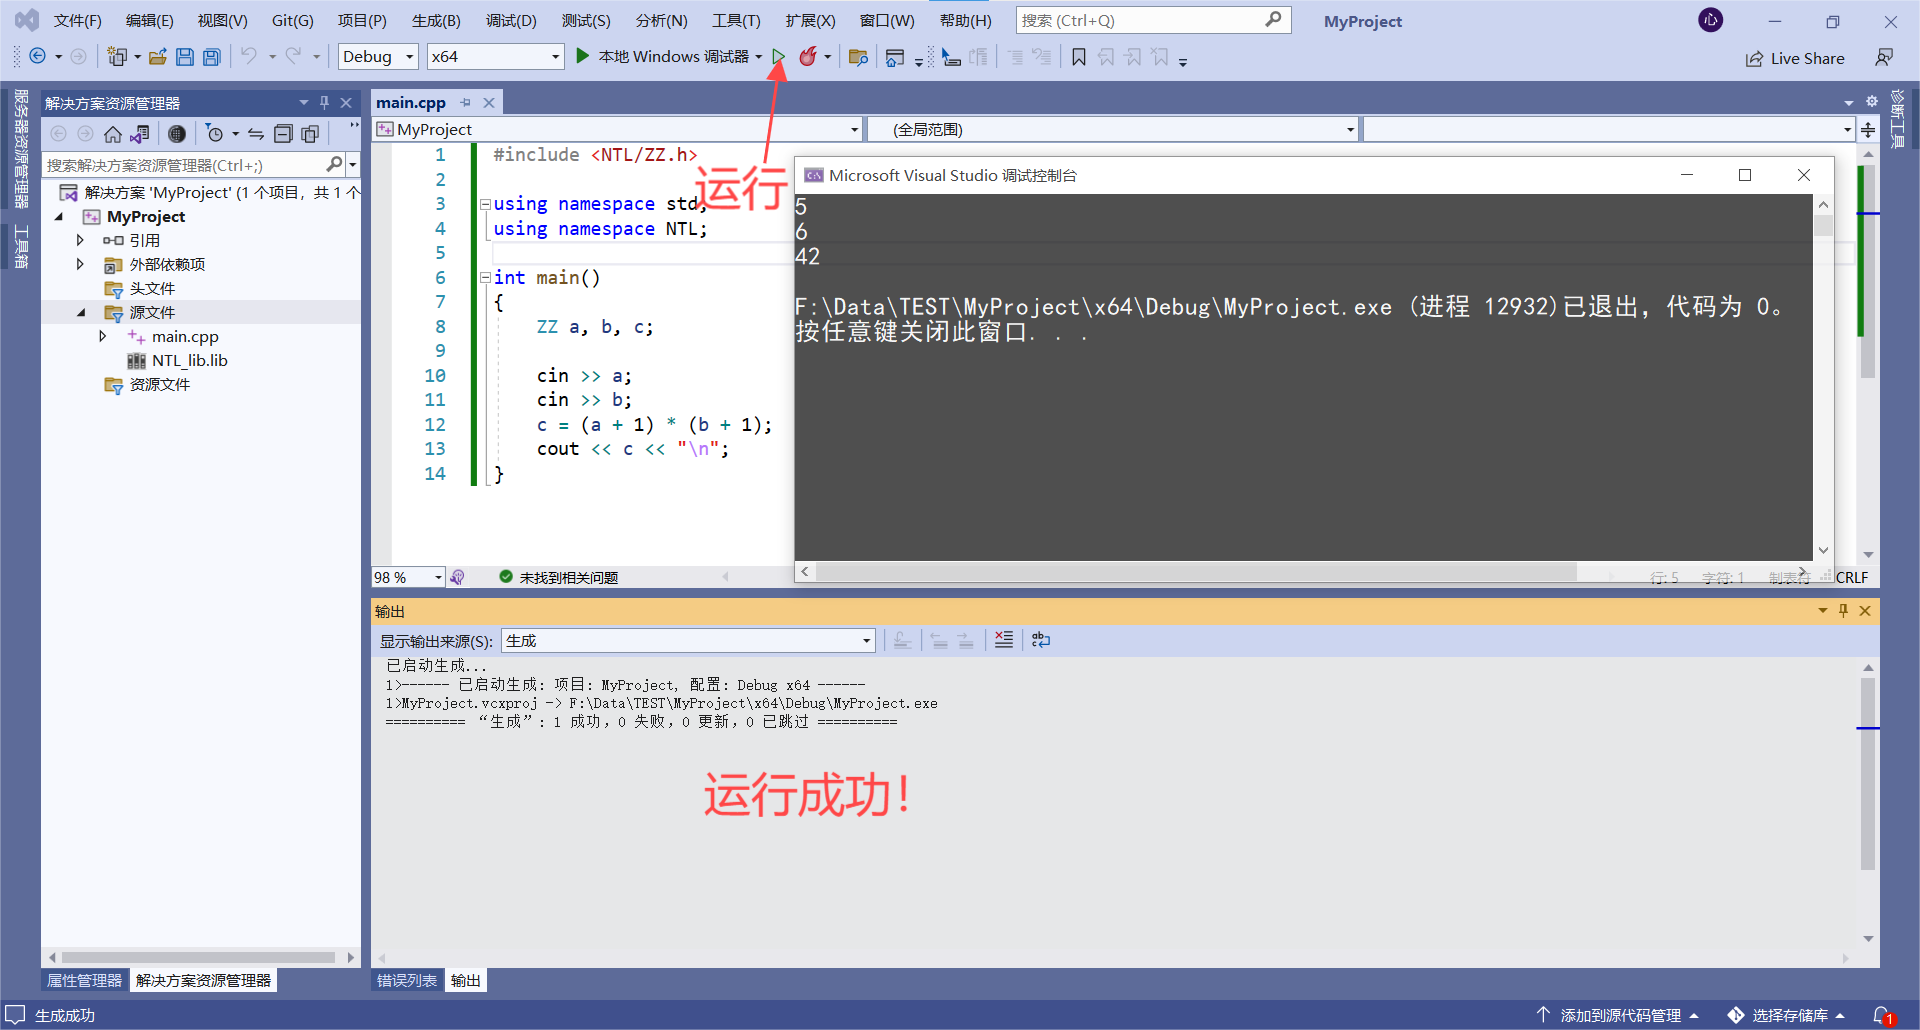1920x1030 pixels.
Task: Click the feedback person icon top right
Action: (1884, 58)
